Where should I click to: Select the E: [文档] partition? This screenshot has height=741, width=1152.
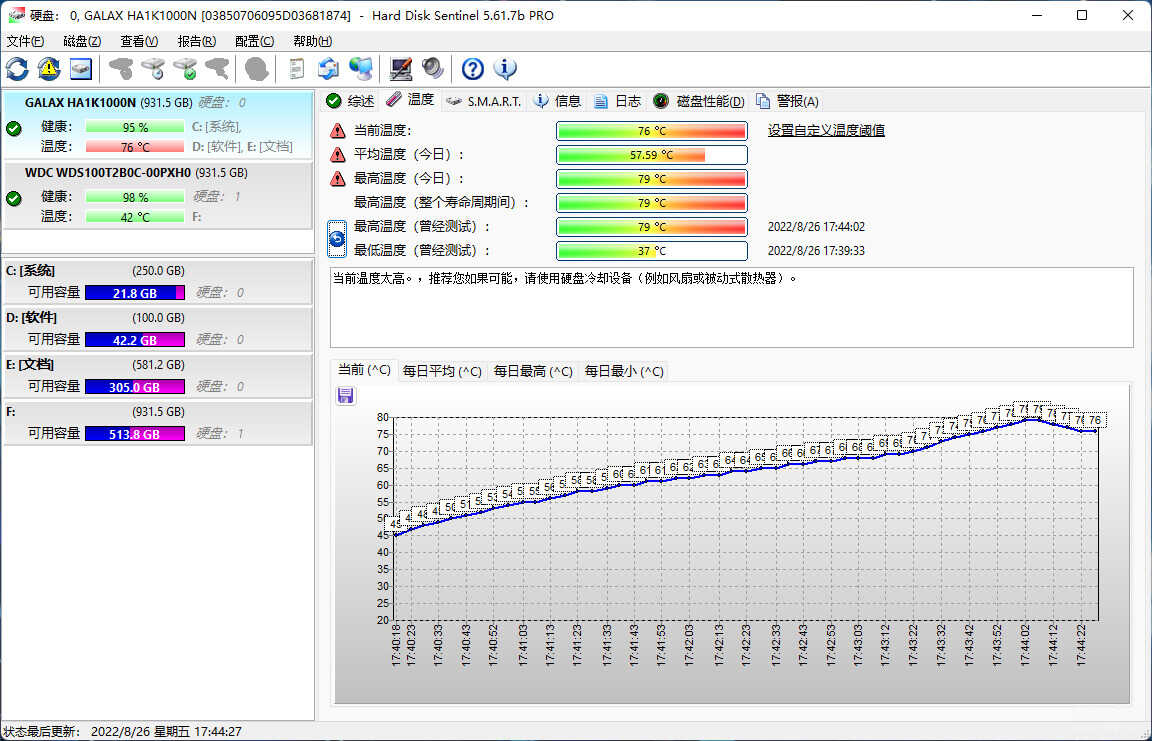tap(157, 376)
